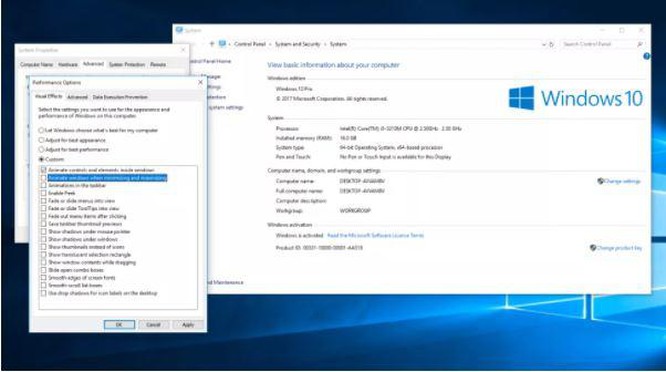Click the refresh icon beside address bar
666x372 pixels.
(x=551, y=44)
